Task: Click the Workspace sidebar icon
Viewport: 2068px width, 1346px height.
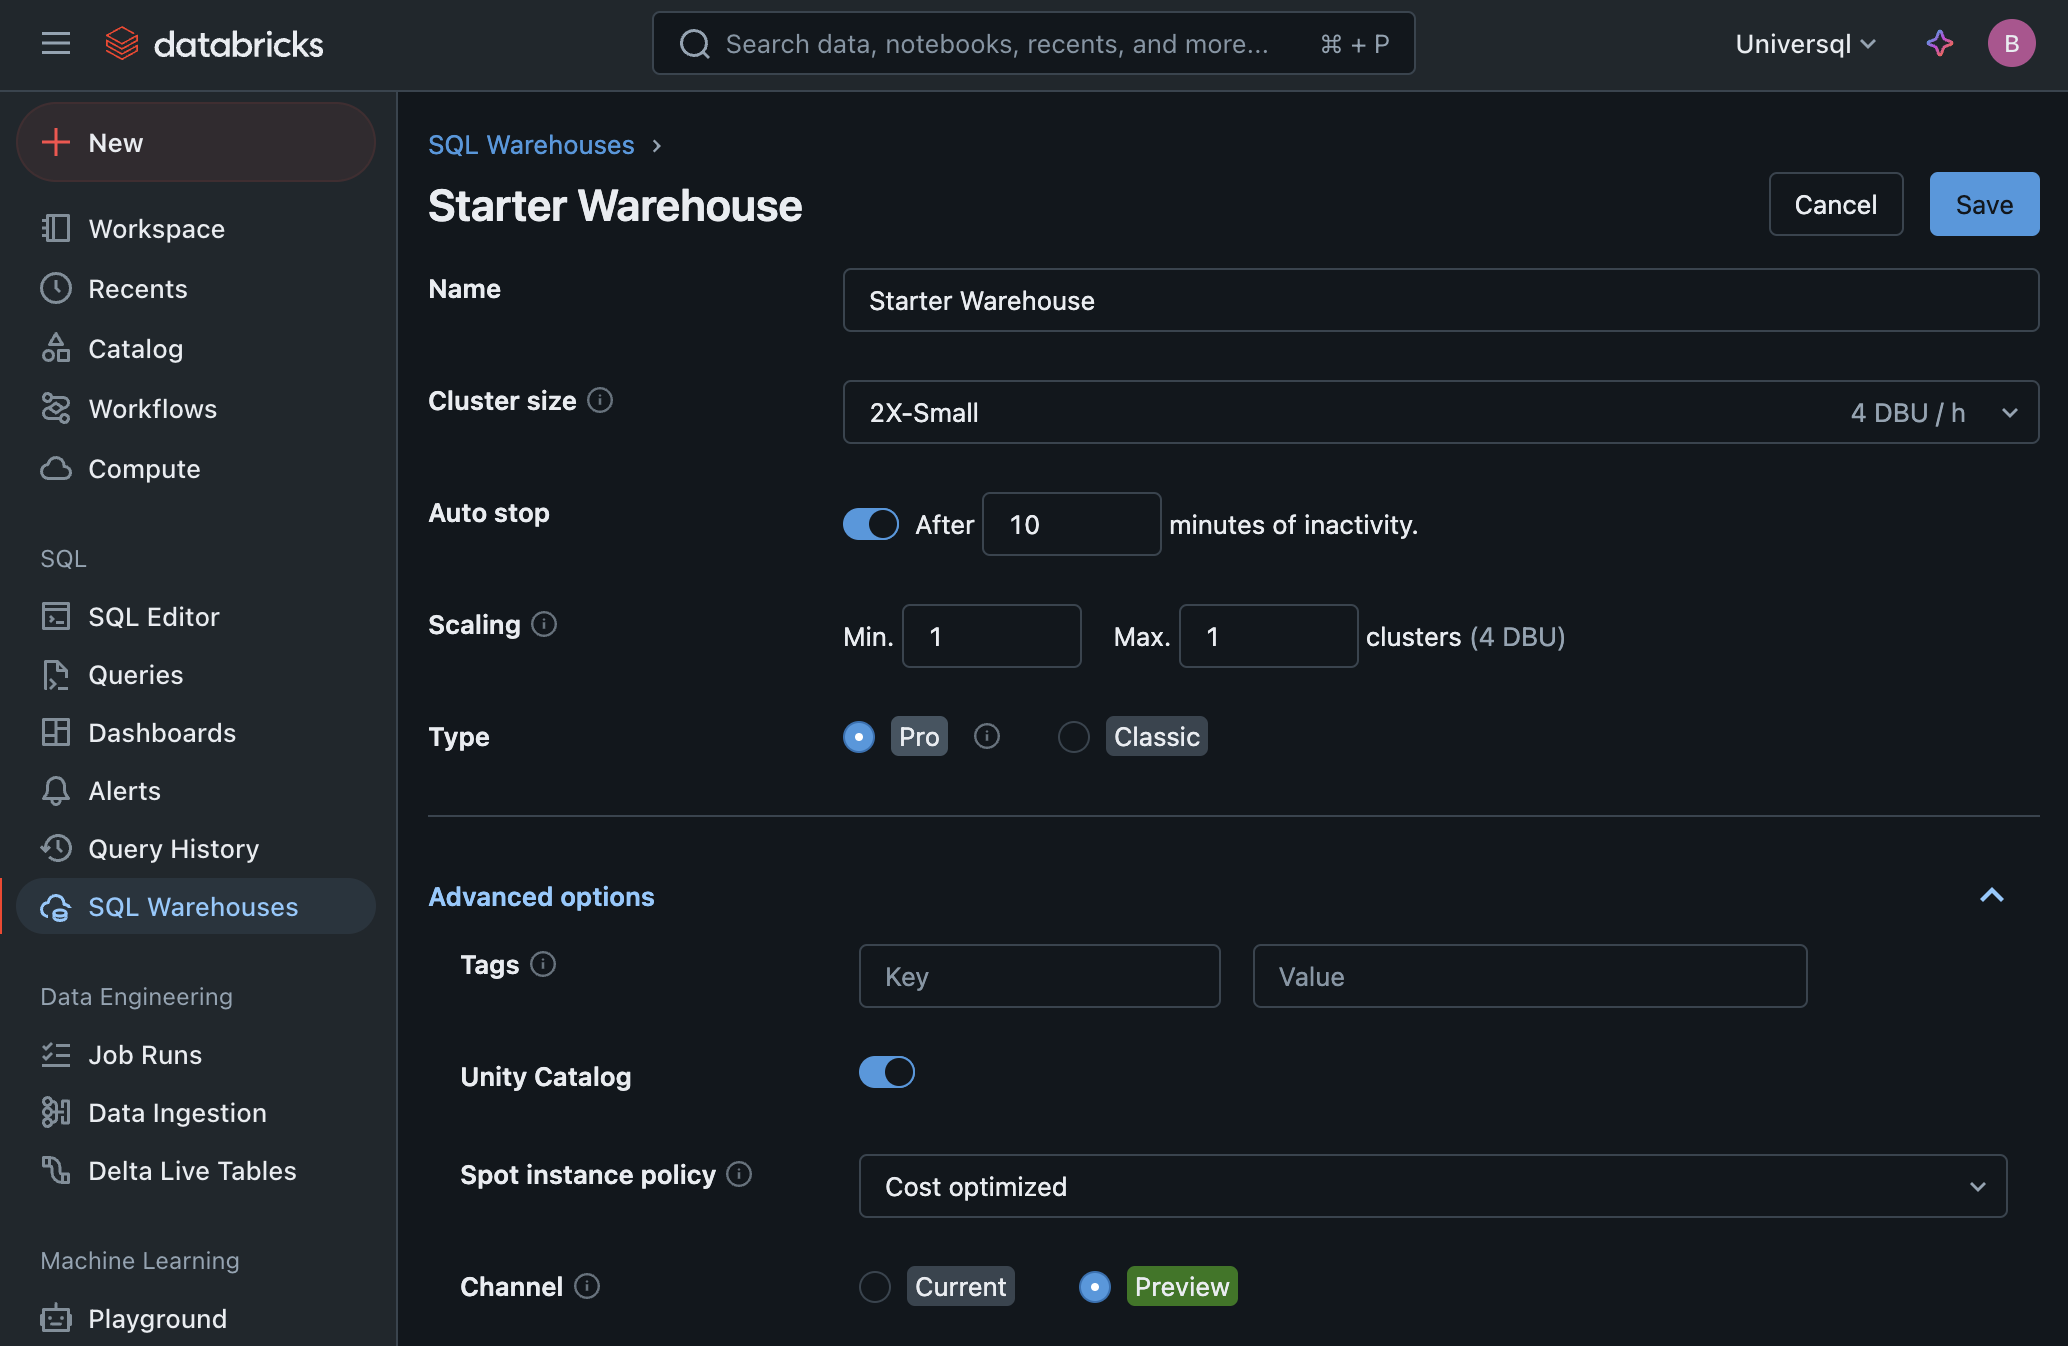Action: [56, 228]
